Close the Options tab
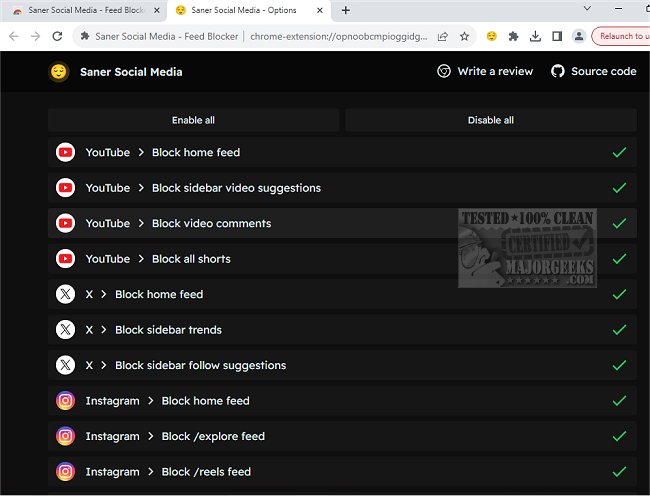 tap(320, 10)
